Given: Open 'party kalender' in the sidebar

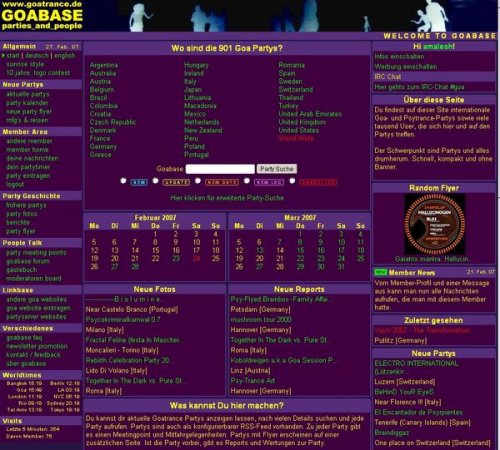Looking at the screenshot, I should tap(27, 103).
